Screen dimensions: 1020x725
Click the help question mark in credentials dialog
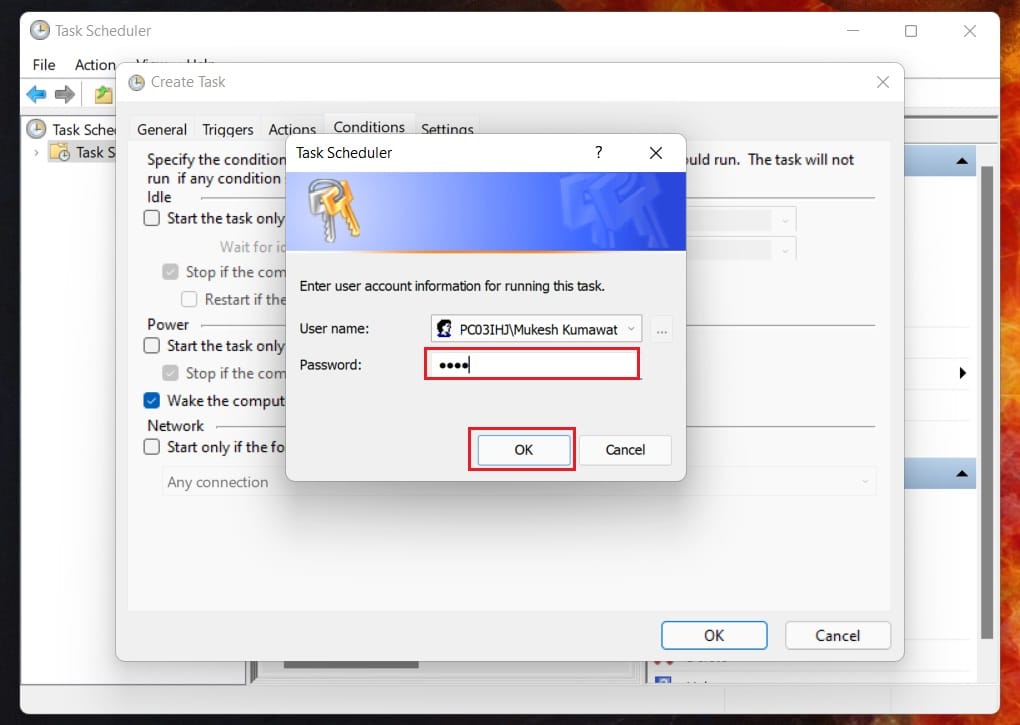(598, 153)
